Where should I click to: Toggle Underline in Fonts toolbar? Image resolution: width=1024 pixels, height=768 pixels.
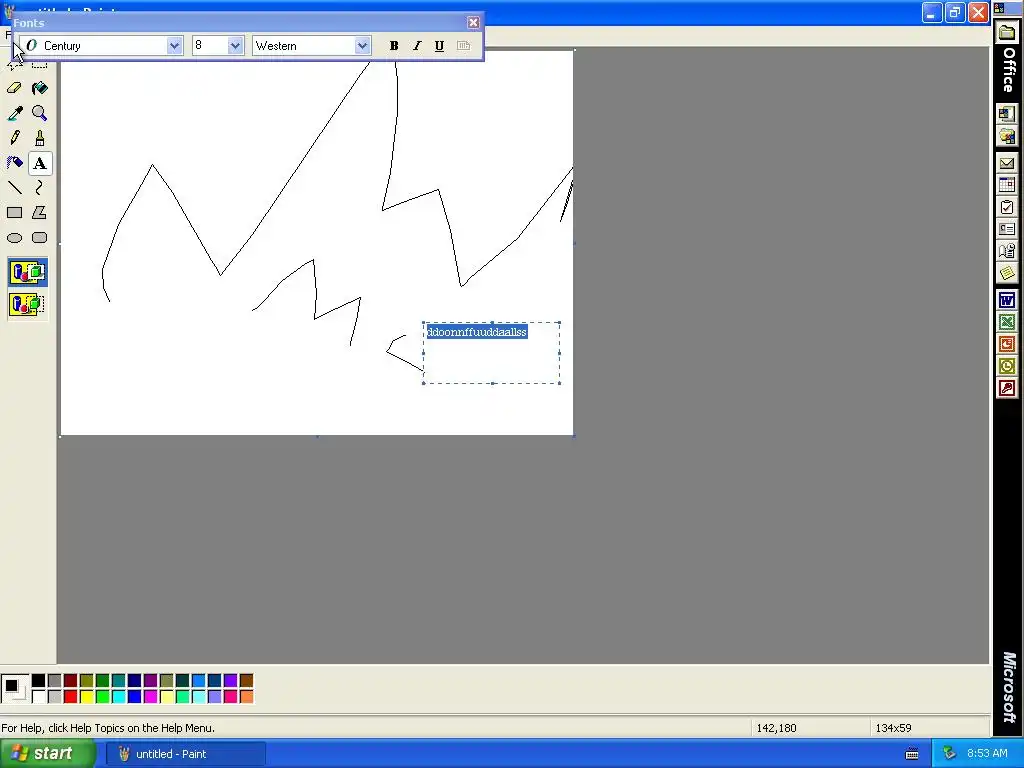click(x=440, y=46)
